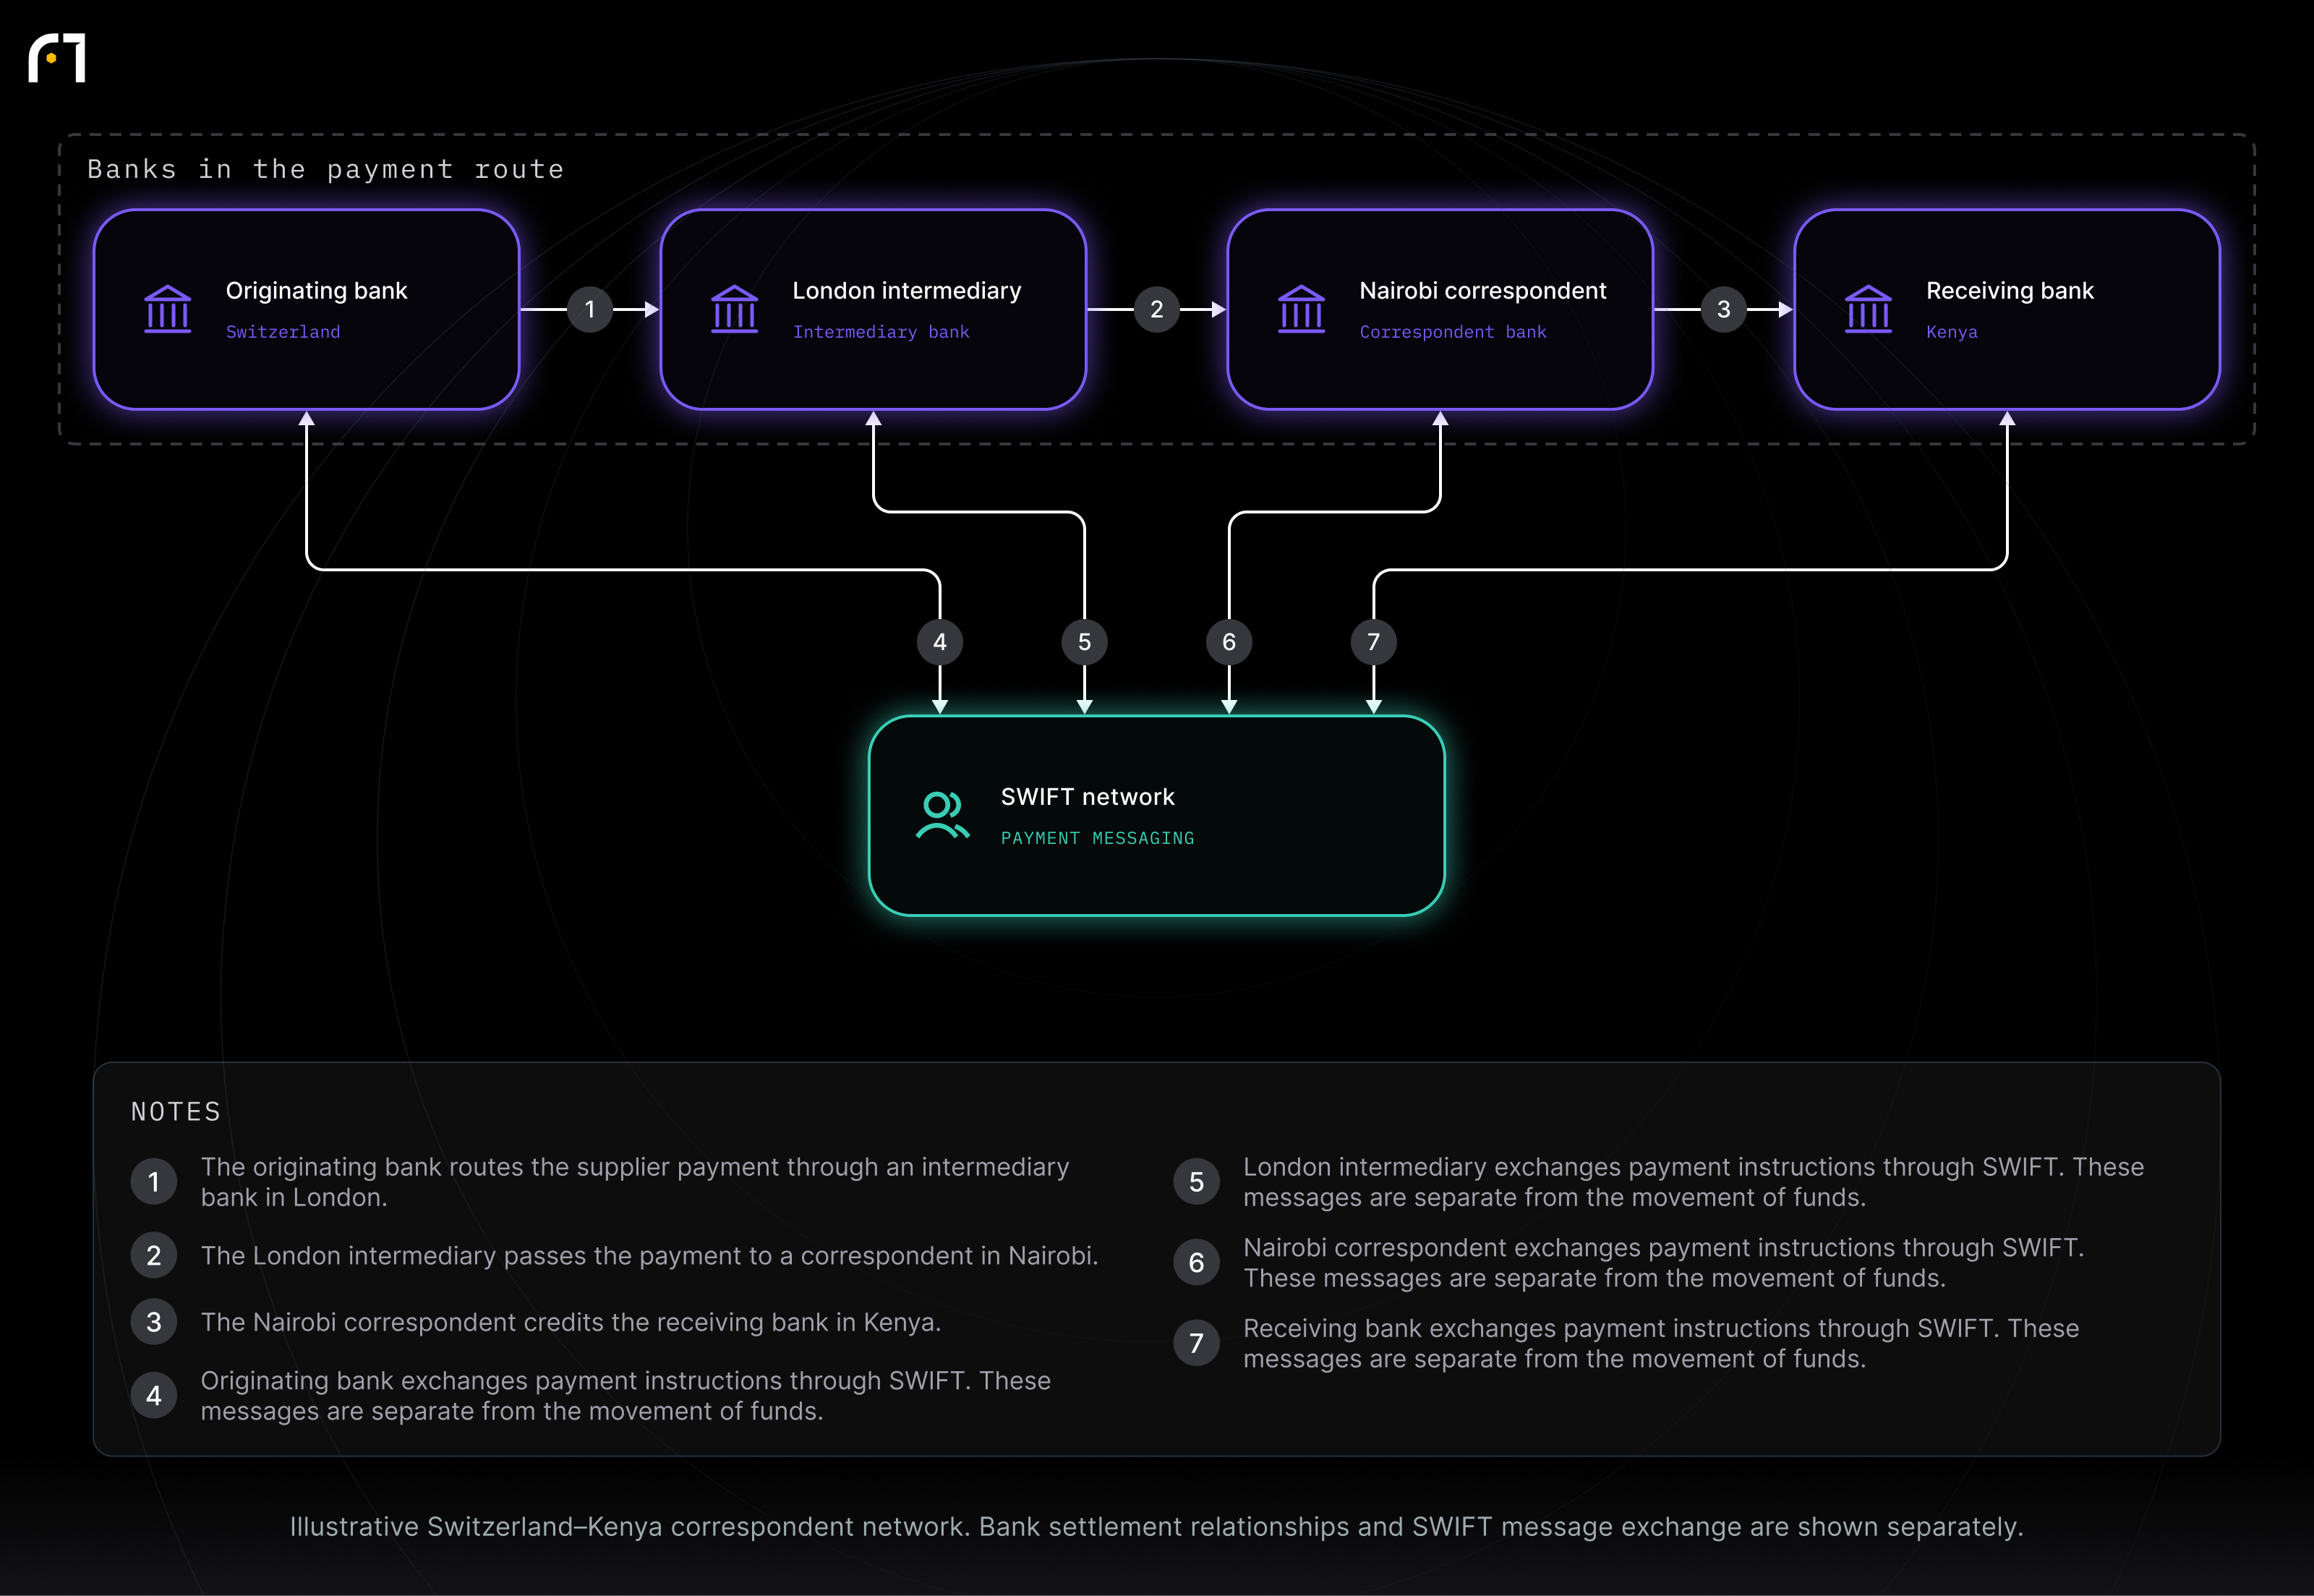2314x1596 pixels.
Task: Click note starting Receiving bank exchanges payment instructions
Action: point(1661,1344)
